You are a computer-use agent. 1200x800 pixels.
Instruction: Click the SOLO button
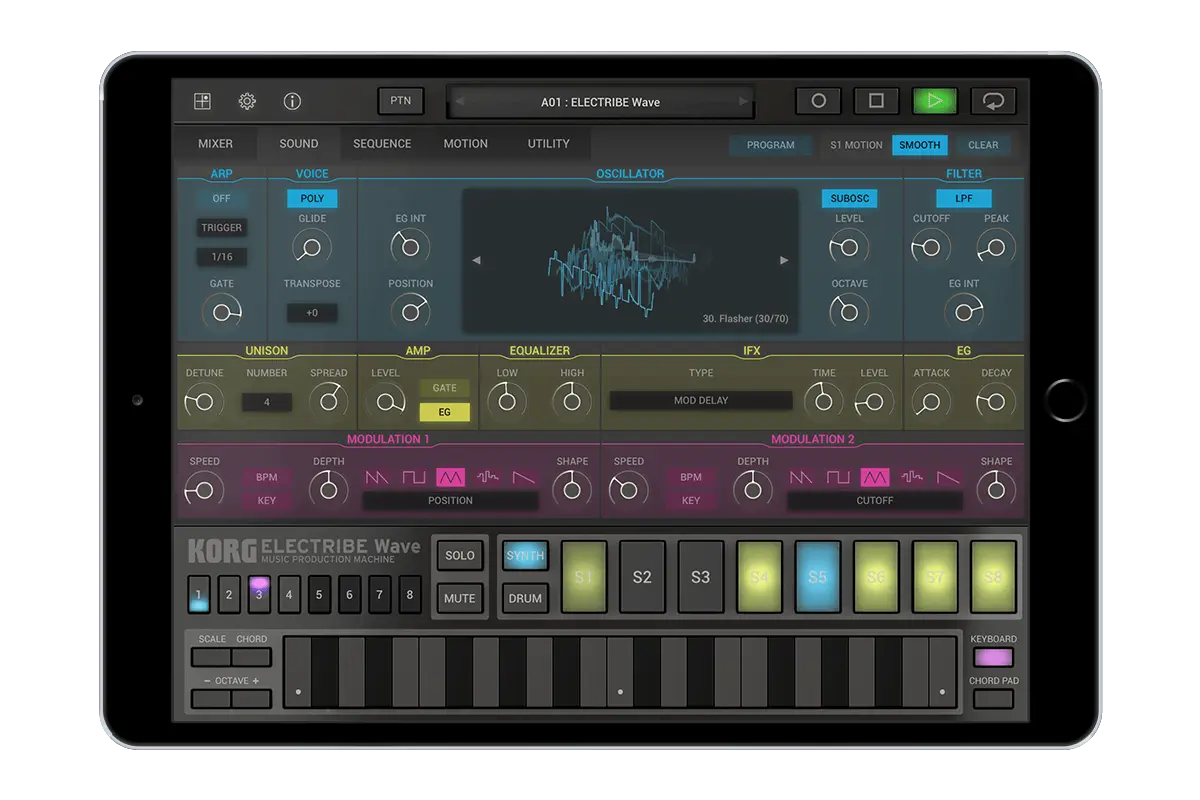tap(460, 556)
